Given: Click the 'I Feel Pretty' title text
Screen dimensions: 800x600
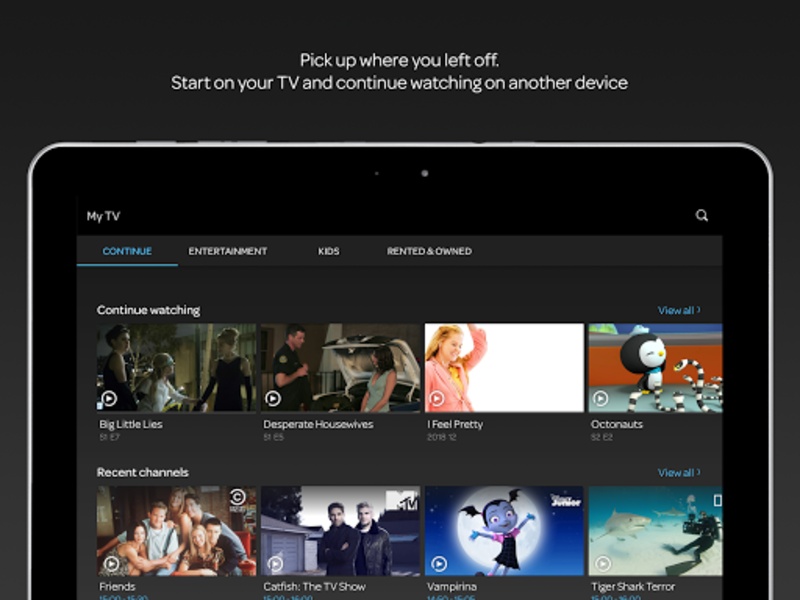Looking at the screenshot, I should click(455, 424).
